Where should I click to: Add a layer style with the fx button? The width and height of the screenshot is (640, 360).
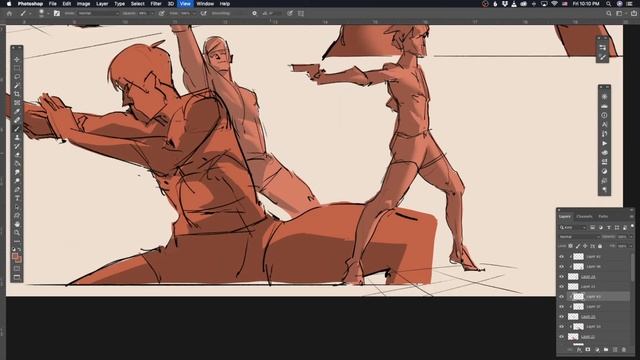point(579,350)
